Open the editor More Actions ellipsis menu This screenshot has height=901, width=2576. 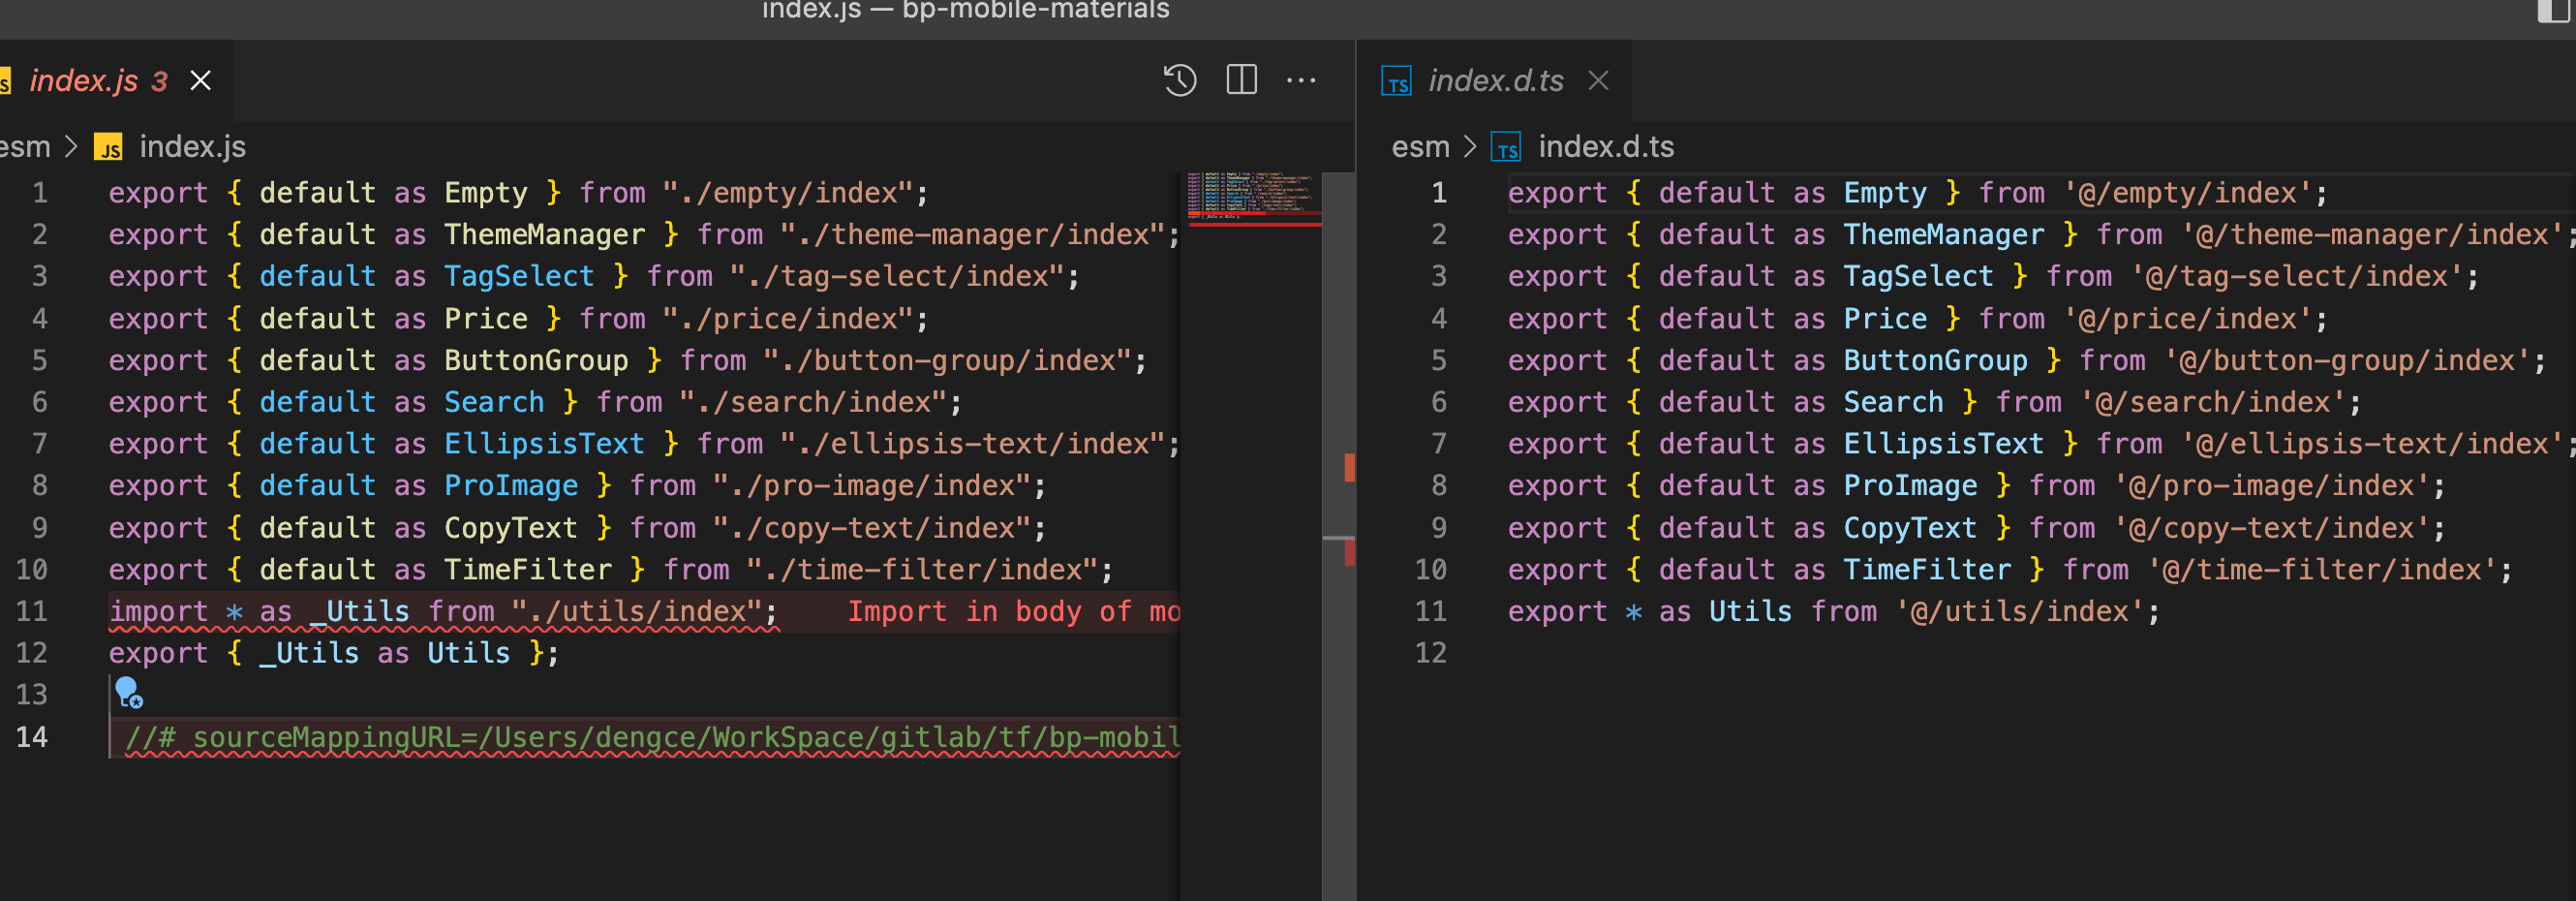[1301, 80]
